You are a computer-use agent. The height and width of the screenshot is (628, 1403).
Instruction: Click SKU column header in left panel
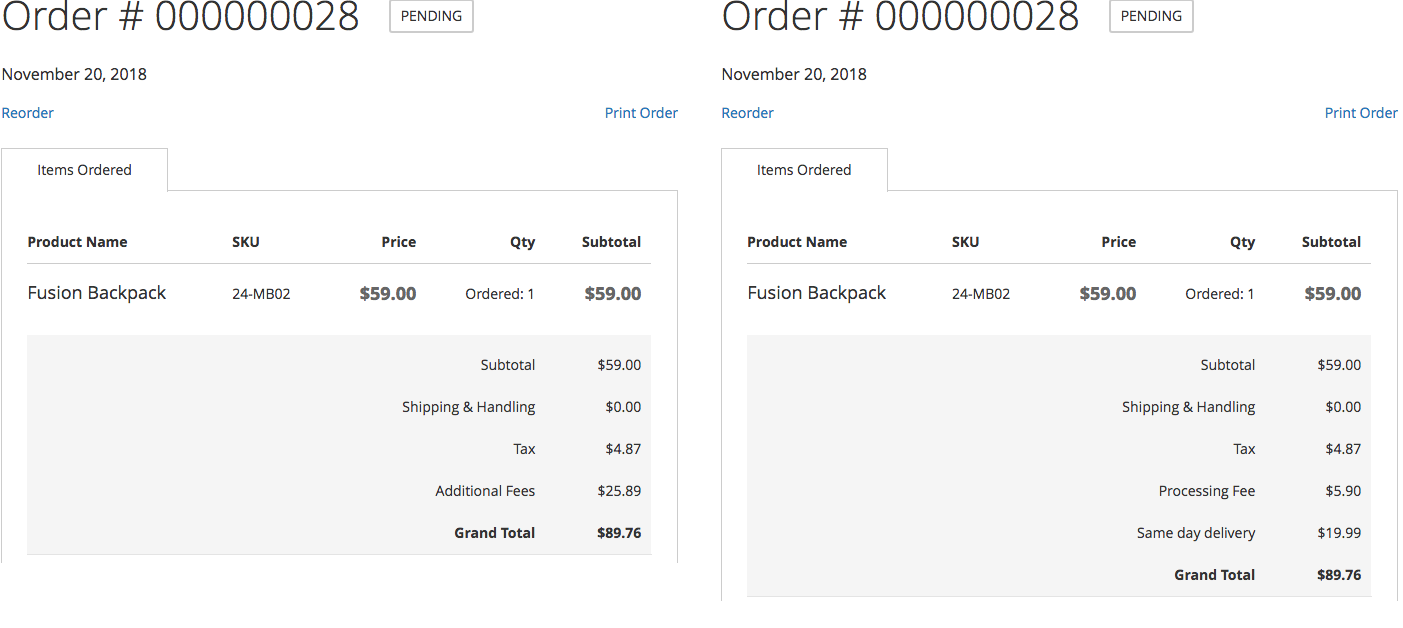(x=246, y=242)
